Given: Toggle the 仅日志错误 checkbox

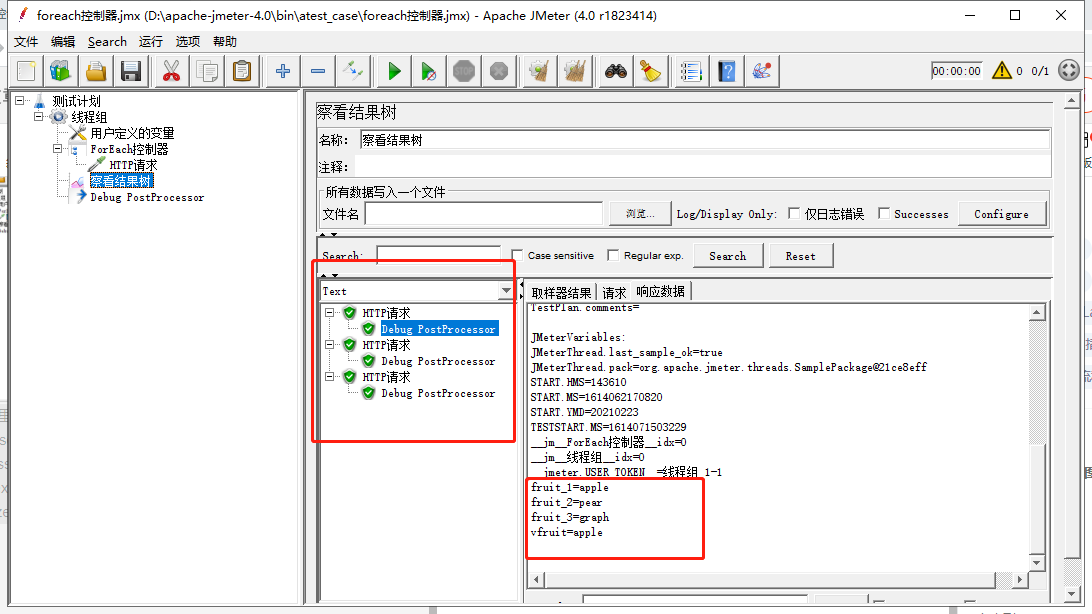Looking at the screenshot, I should (x=794, y=214).
